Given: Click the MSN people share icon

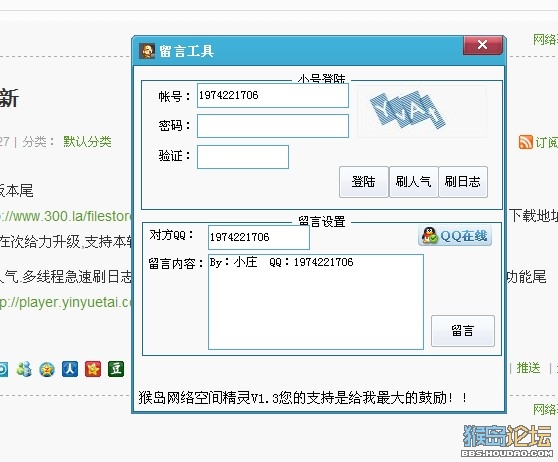Looking at the screenshot, I should (x=24, y=369).
